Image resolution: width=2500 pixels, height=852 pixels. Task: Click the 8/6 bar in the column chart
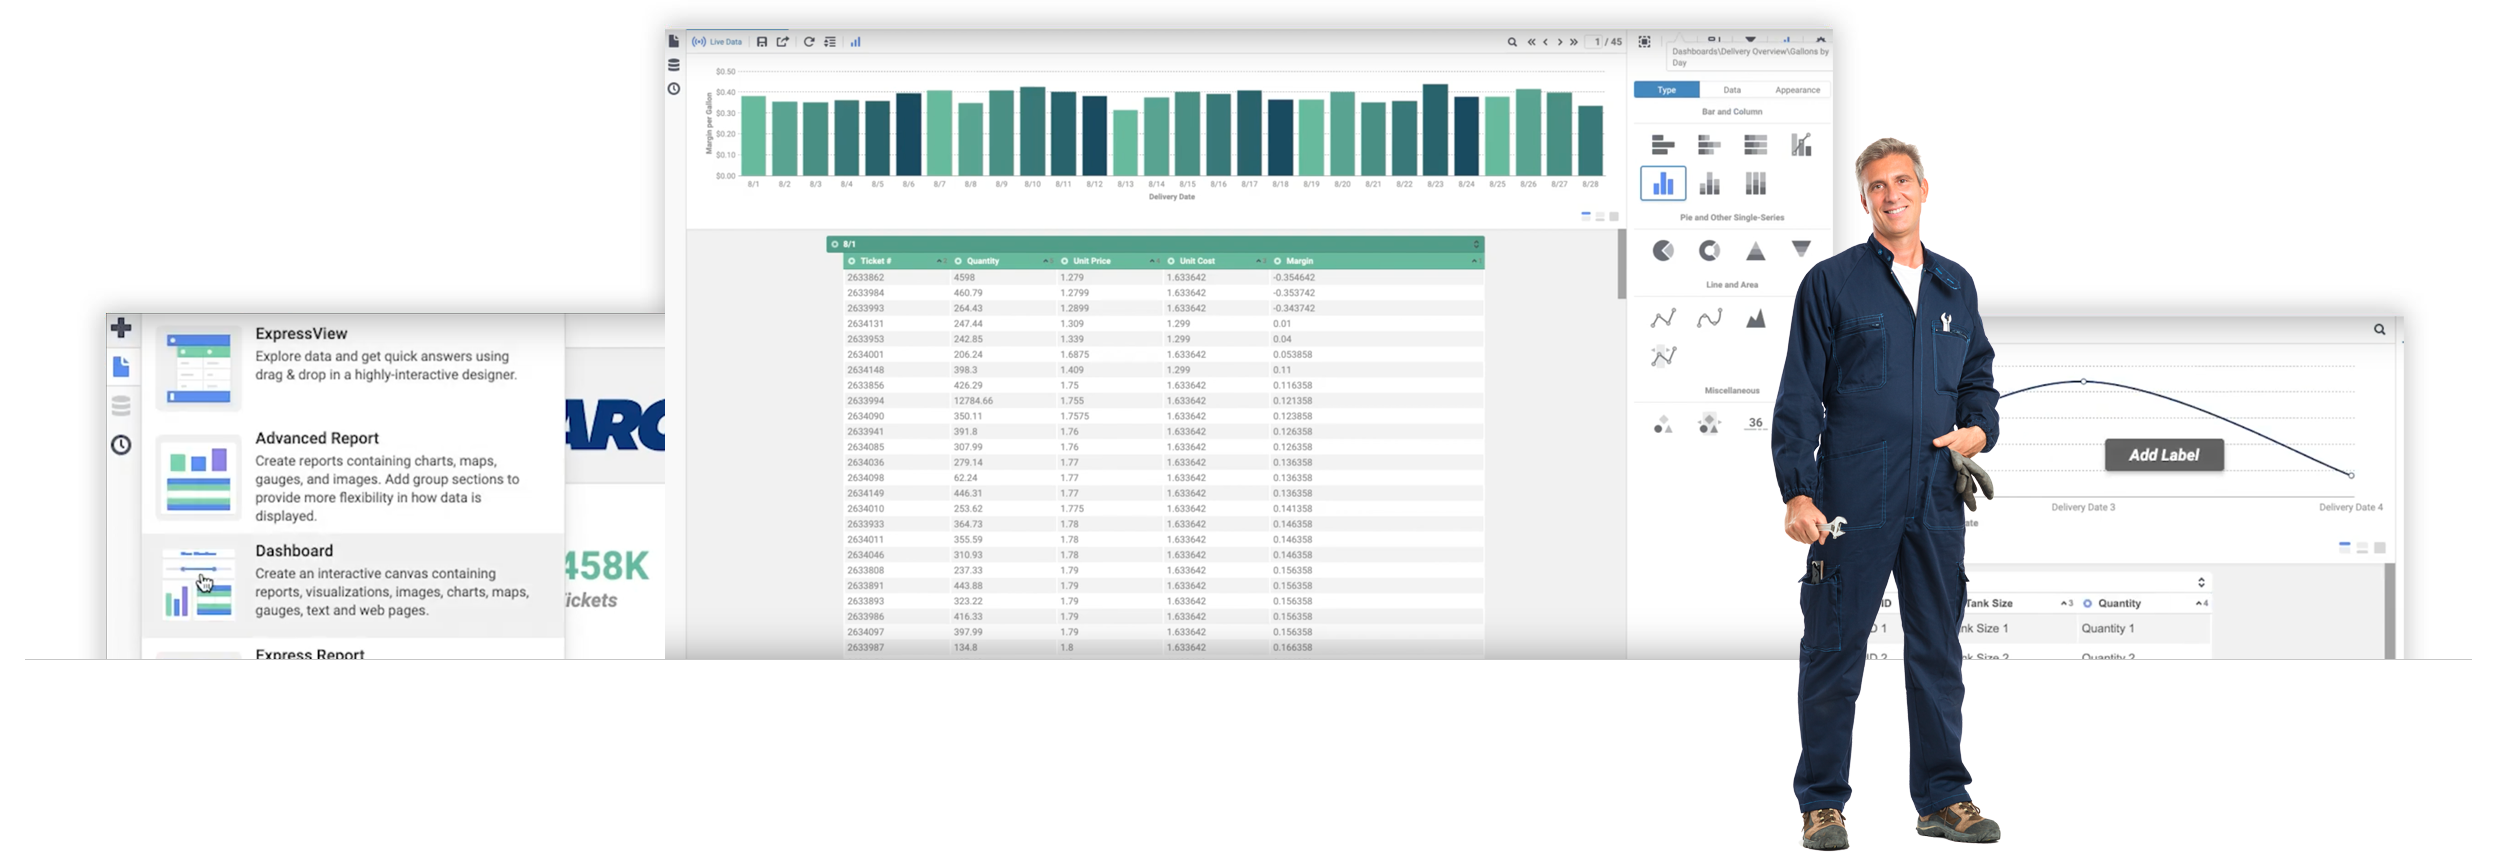(908, 134)
